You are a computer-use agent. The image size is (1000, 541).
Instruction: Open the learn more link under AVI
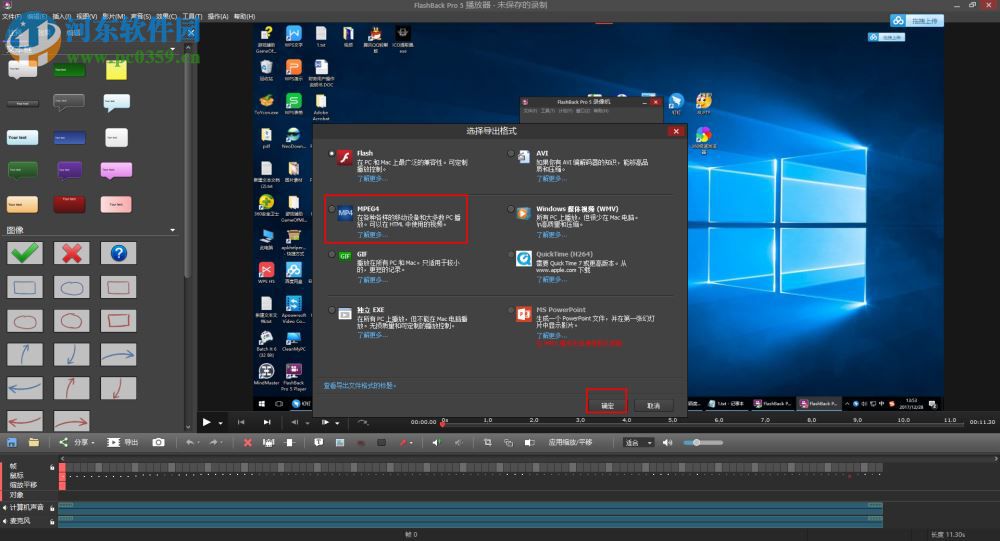(550, 179)
